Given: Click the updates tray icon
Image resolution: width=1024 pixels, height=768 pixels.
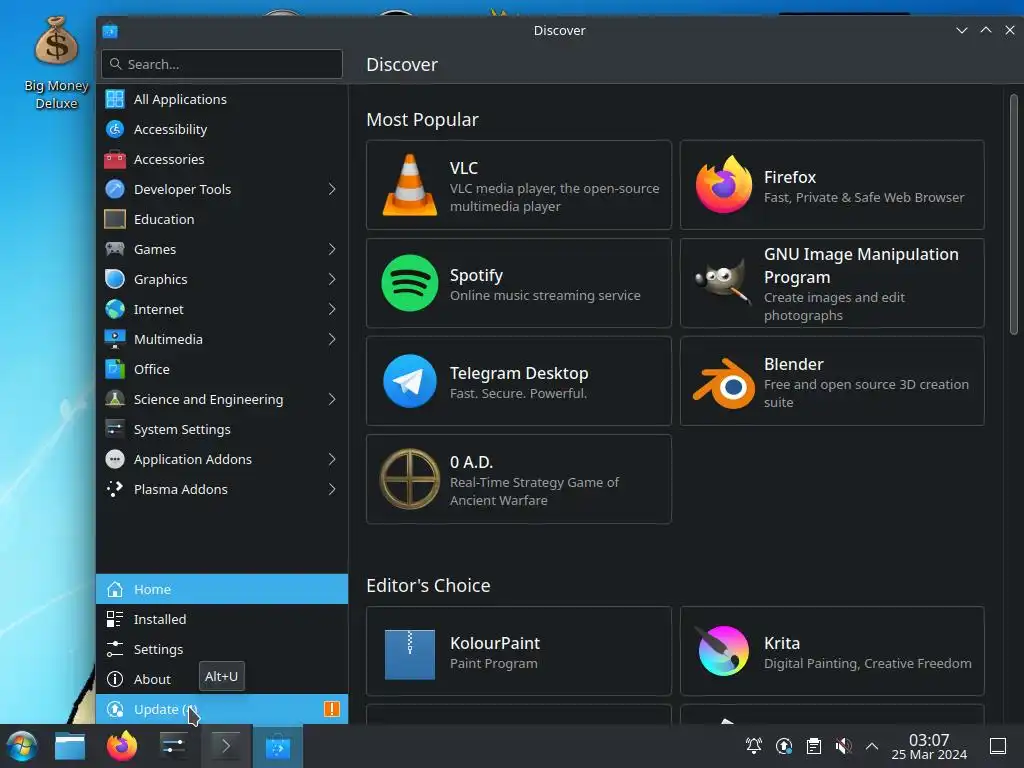Looking at the screenshot, I should (784, 746).
